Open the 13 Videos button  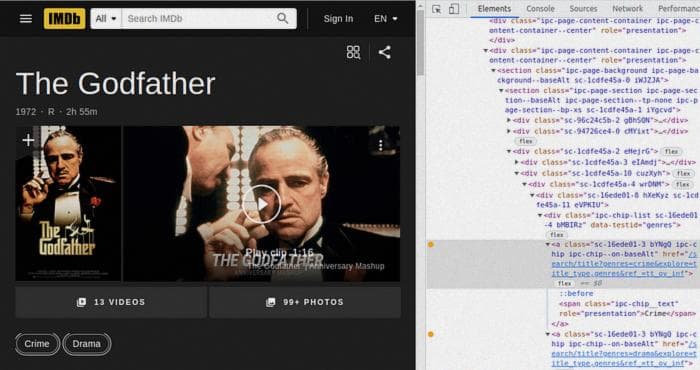click(111, 302)
